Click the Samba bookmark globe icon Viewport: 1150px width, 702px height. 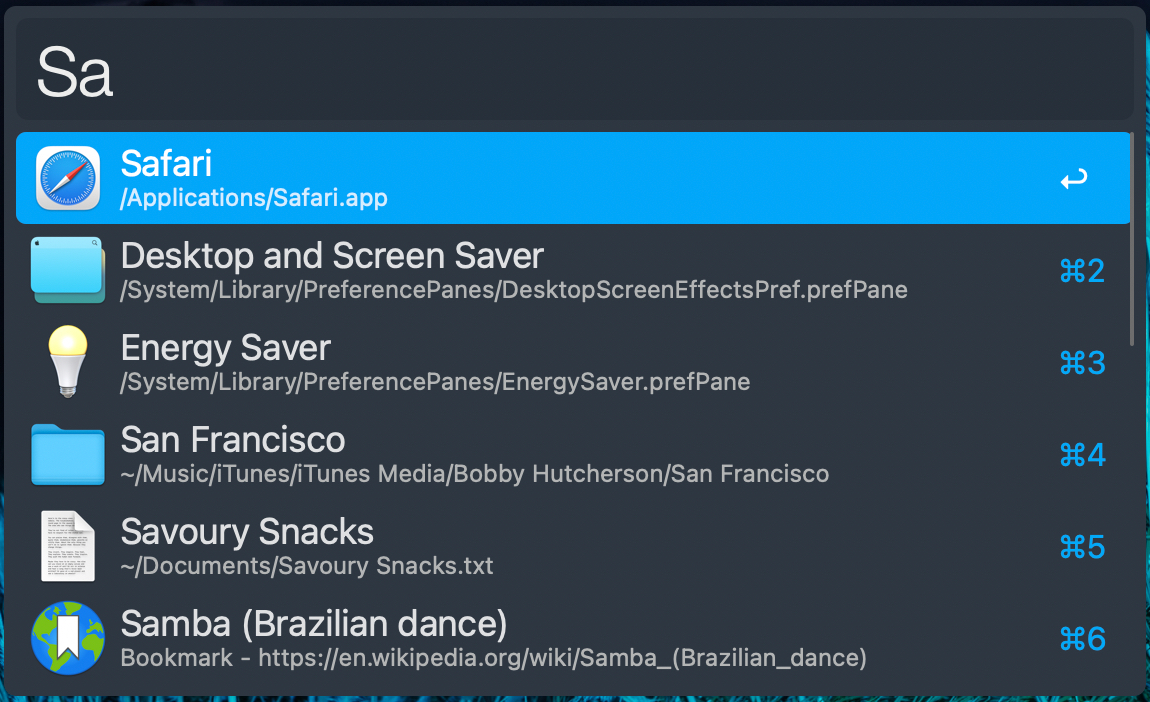pyautogui.click(x=68, y=638)
